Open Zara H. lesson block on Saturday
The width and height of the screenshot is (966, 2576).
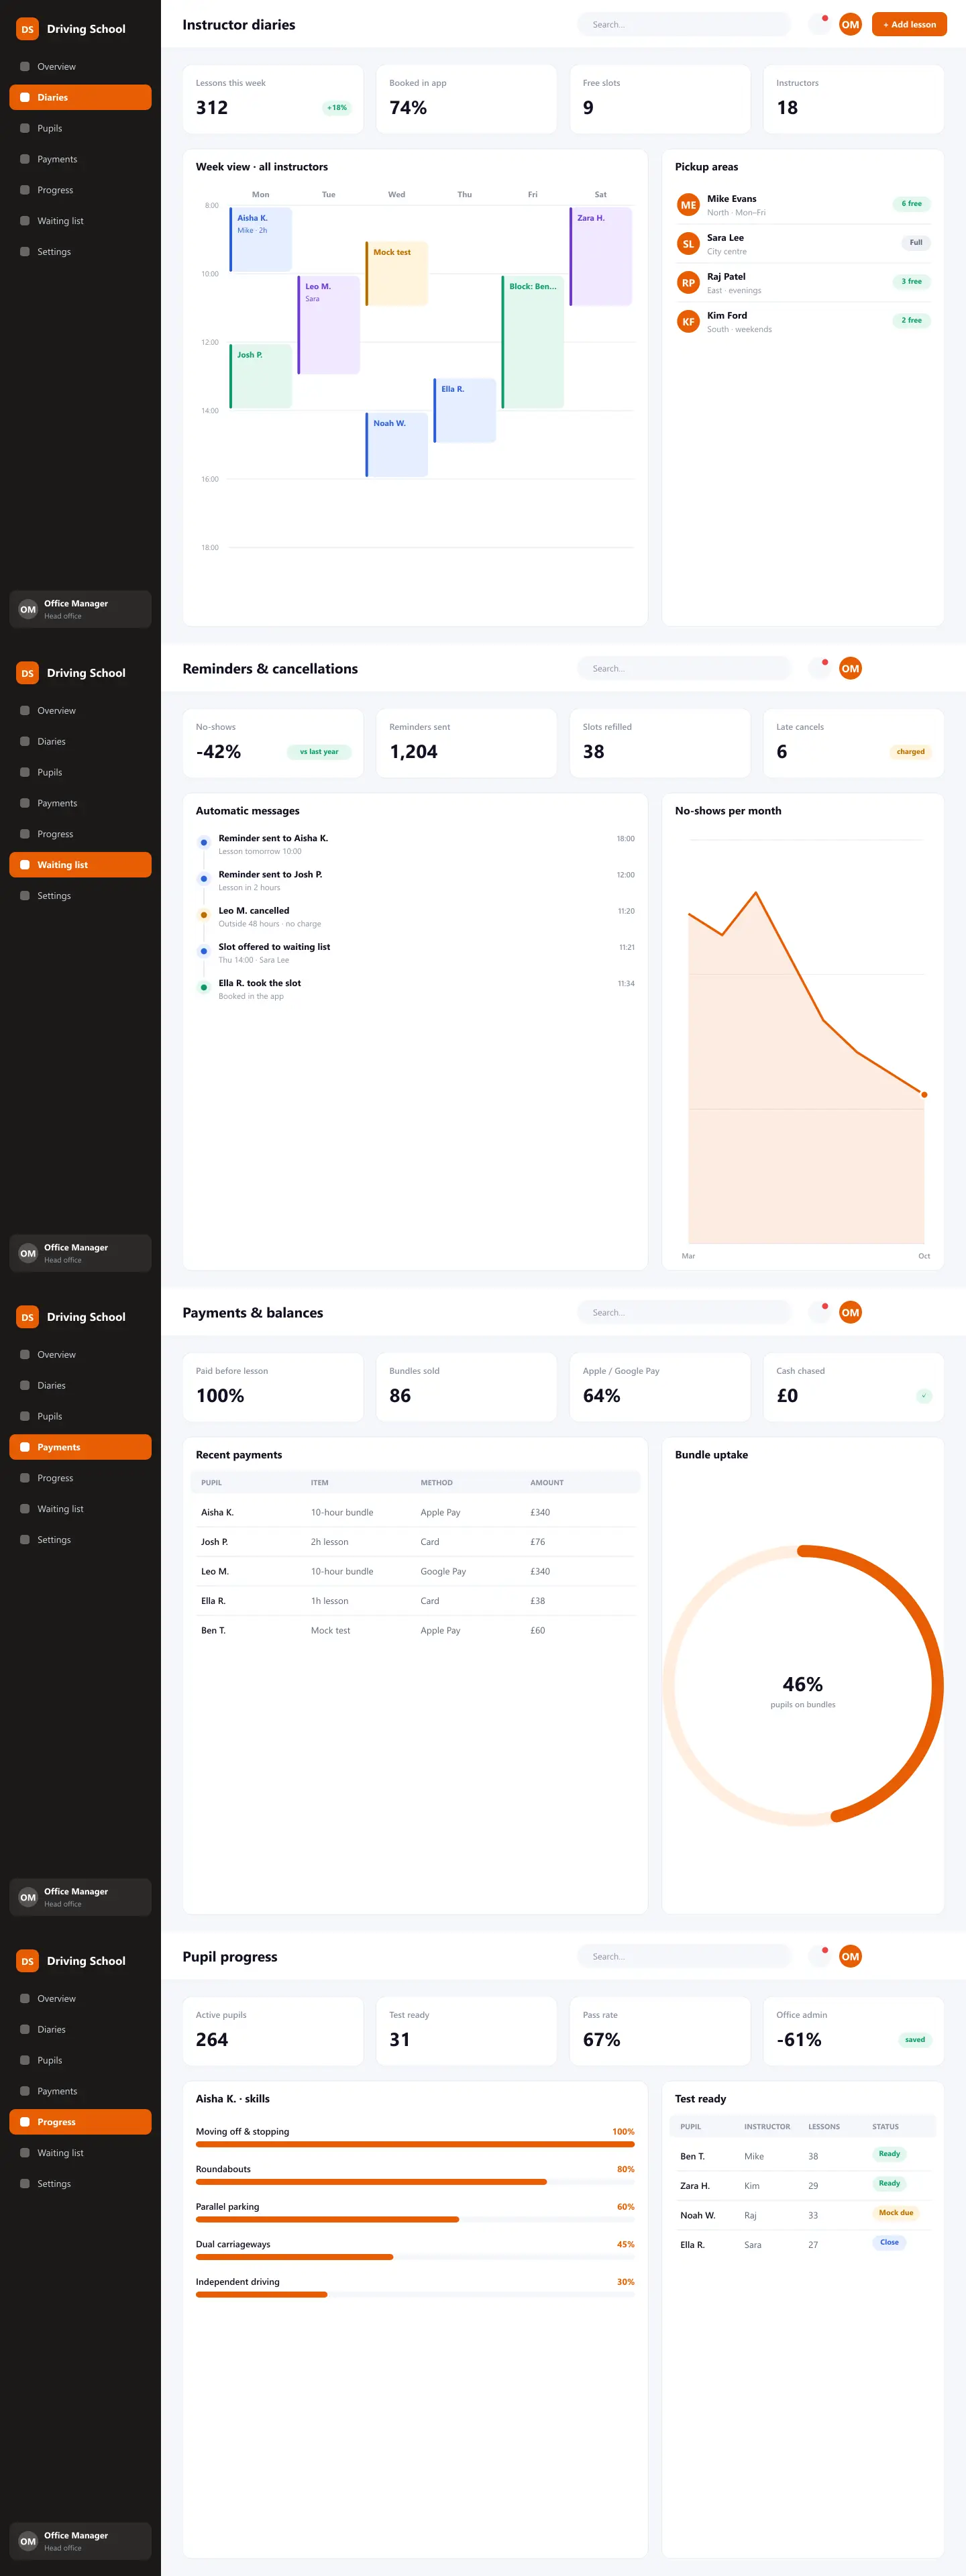601,256
